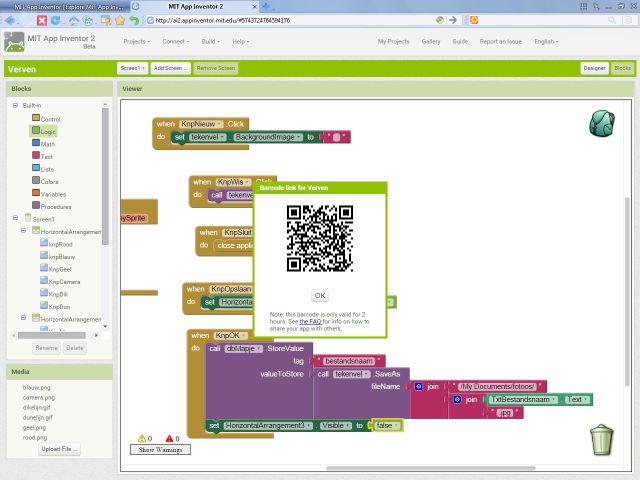Open the FAQ link in barcode dialog
Screen dimensions: 640x480
310,321
